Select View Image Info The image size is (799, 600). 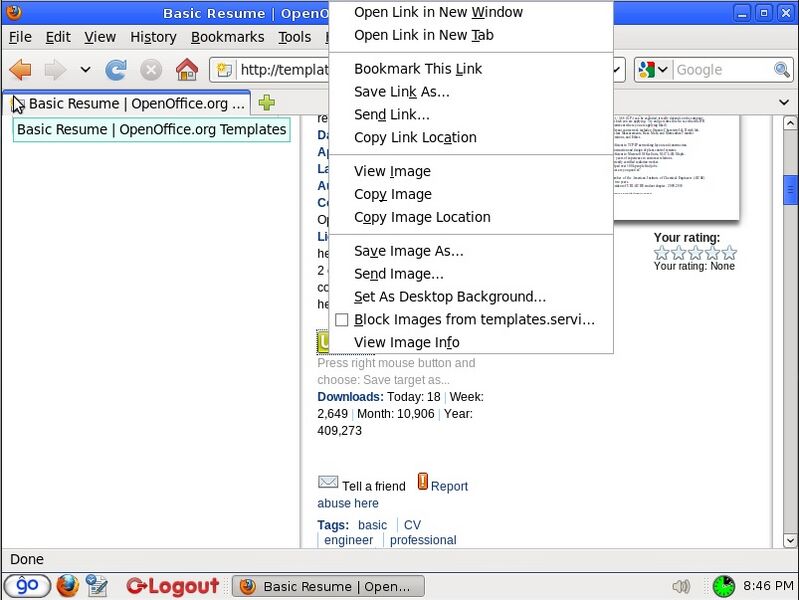pyautogui.click(x=470, y=343)
